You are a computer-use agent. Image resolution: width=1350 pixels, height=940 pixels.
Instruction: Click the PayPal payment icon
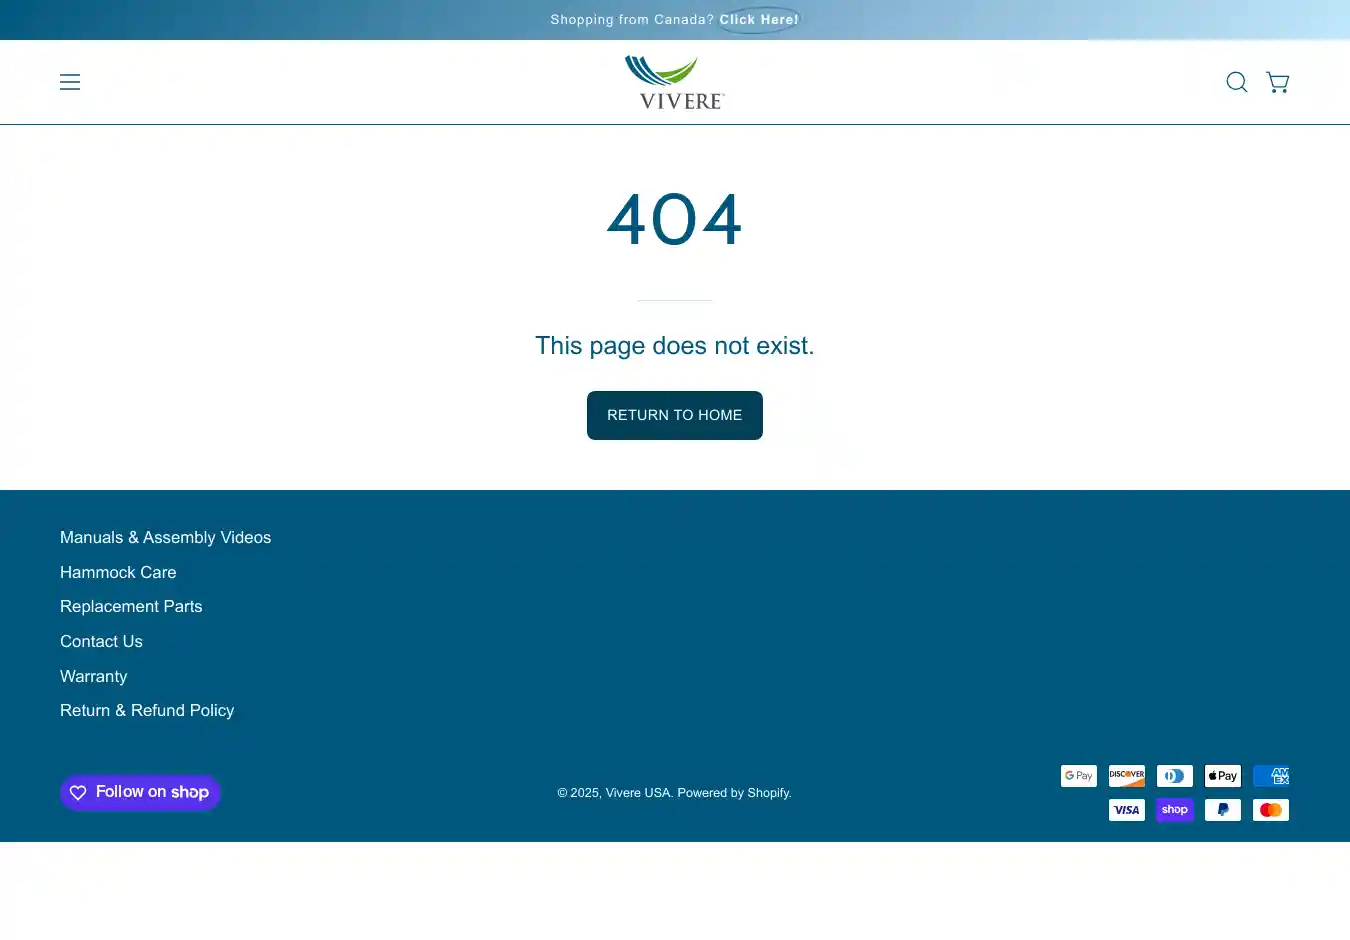point(1222,810)
